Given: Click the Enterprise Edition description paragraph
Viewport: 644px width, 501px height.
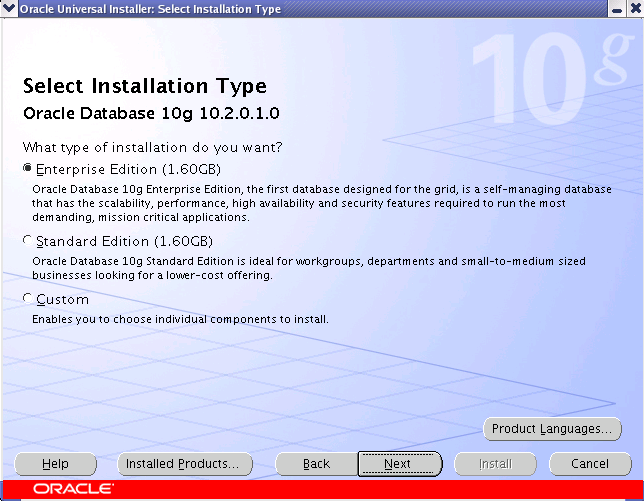Looking at the screenshot, I should coord(322,203).
